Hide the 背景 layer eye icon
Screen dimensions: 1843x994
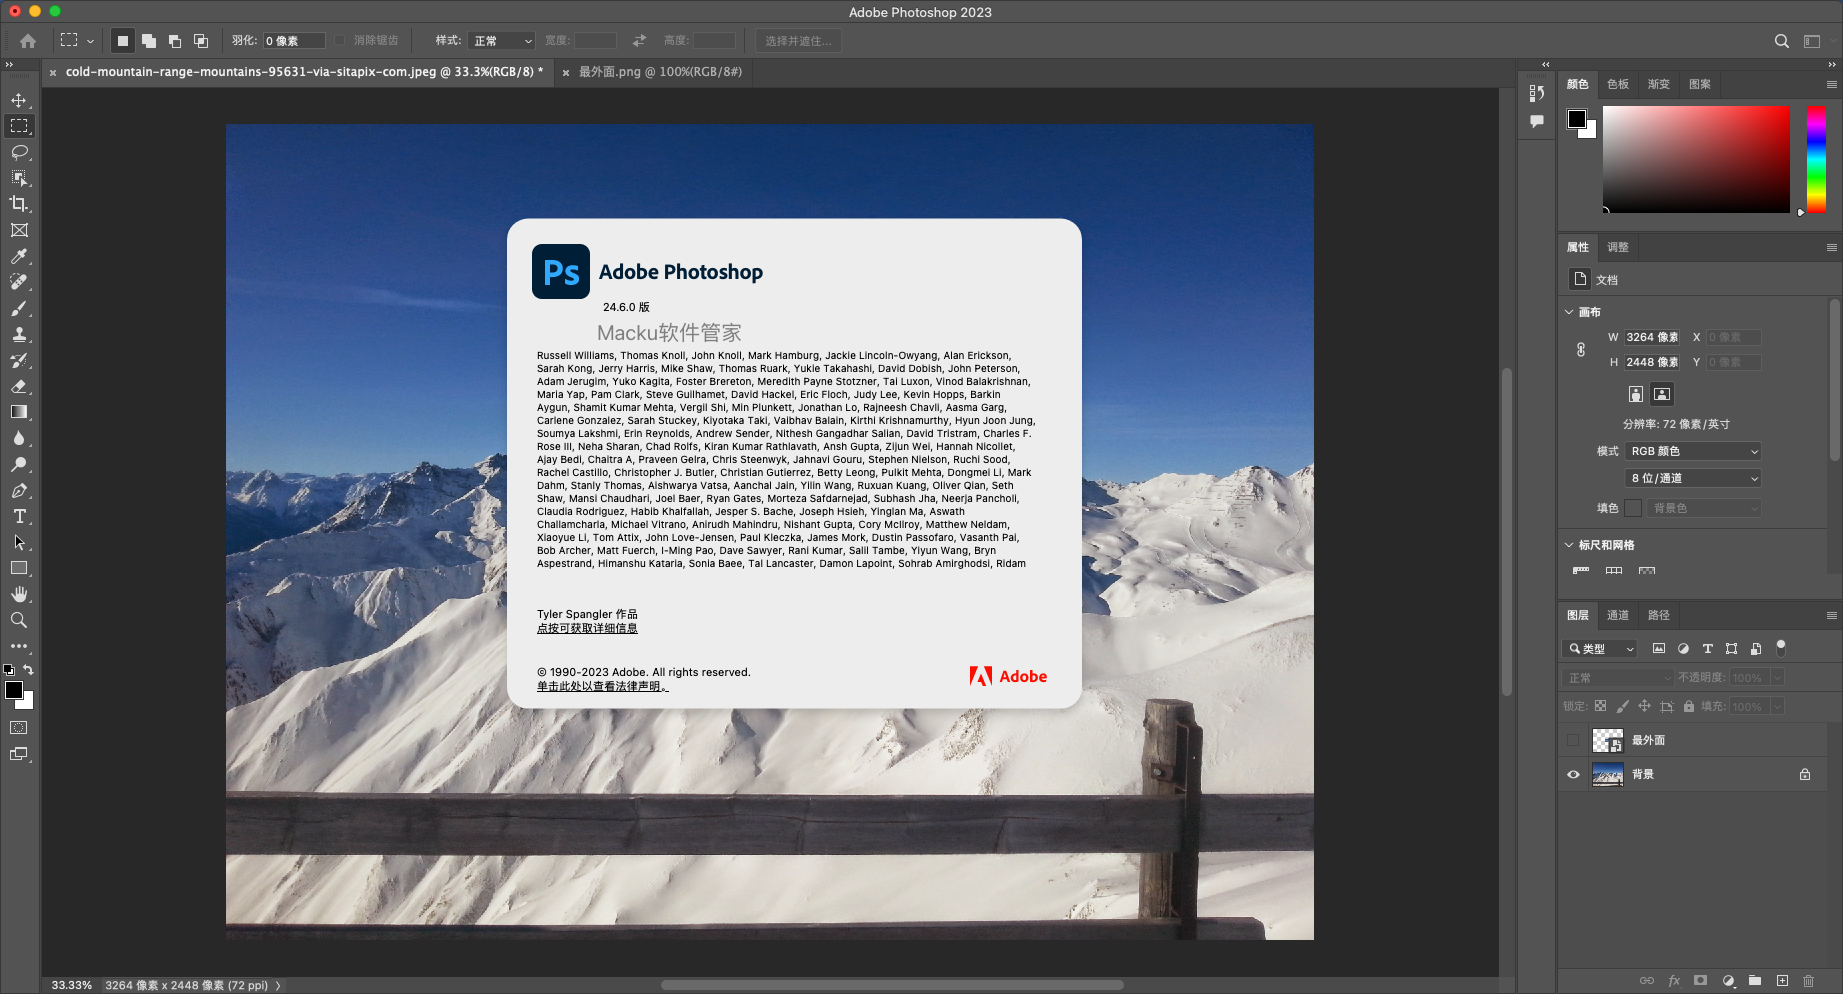(x=1573, y=775)
